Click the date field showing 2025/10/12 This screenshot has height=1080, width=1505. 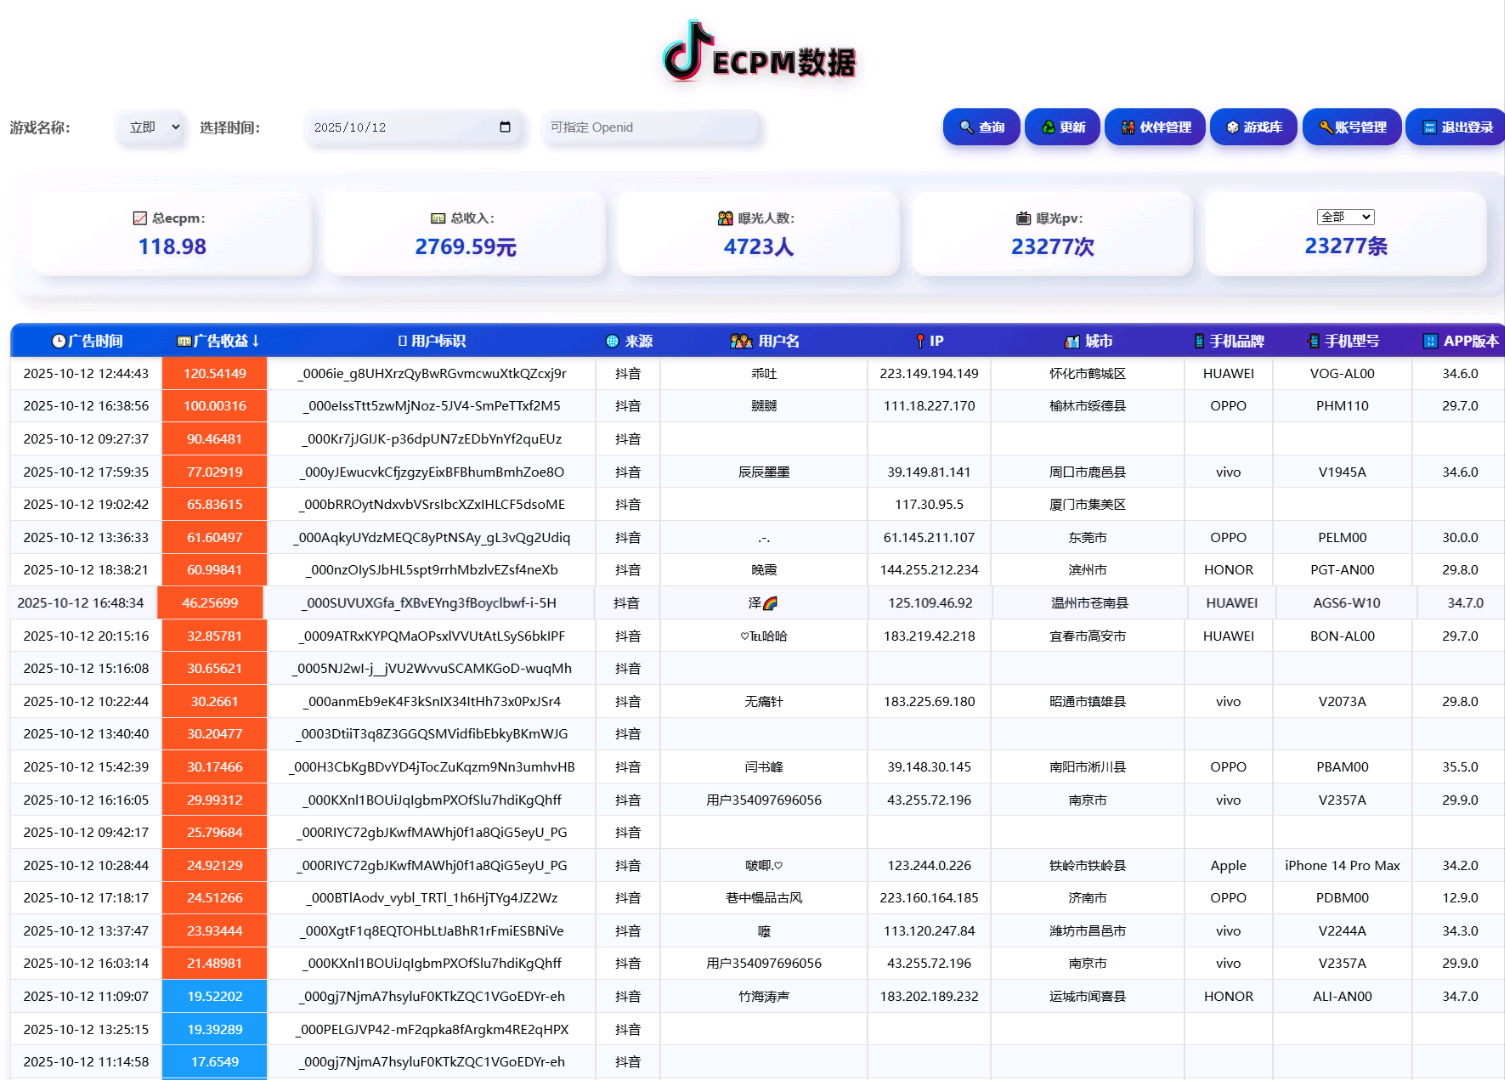click(400, 127)
